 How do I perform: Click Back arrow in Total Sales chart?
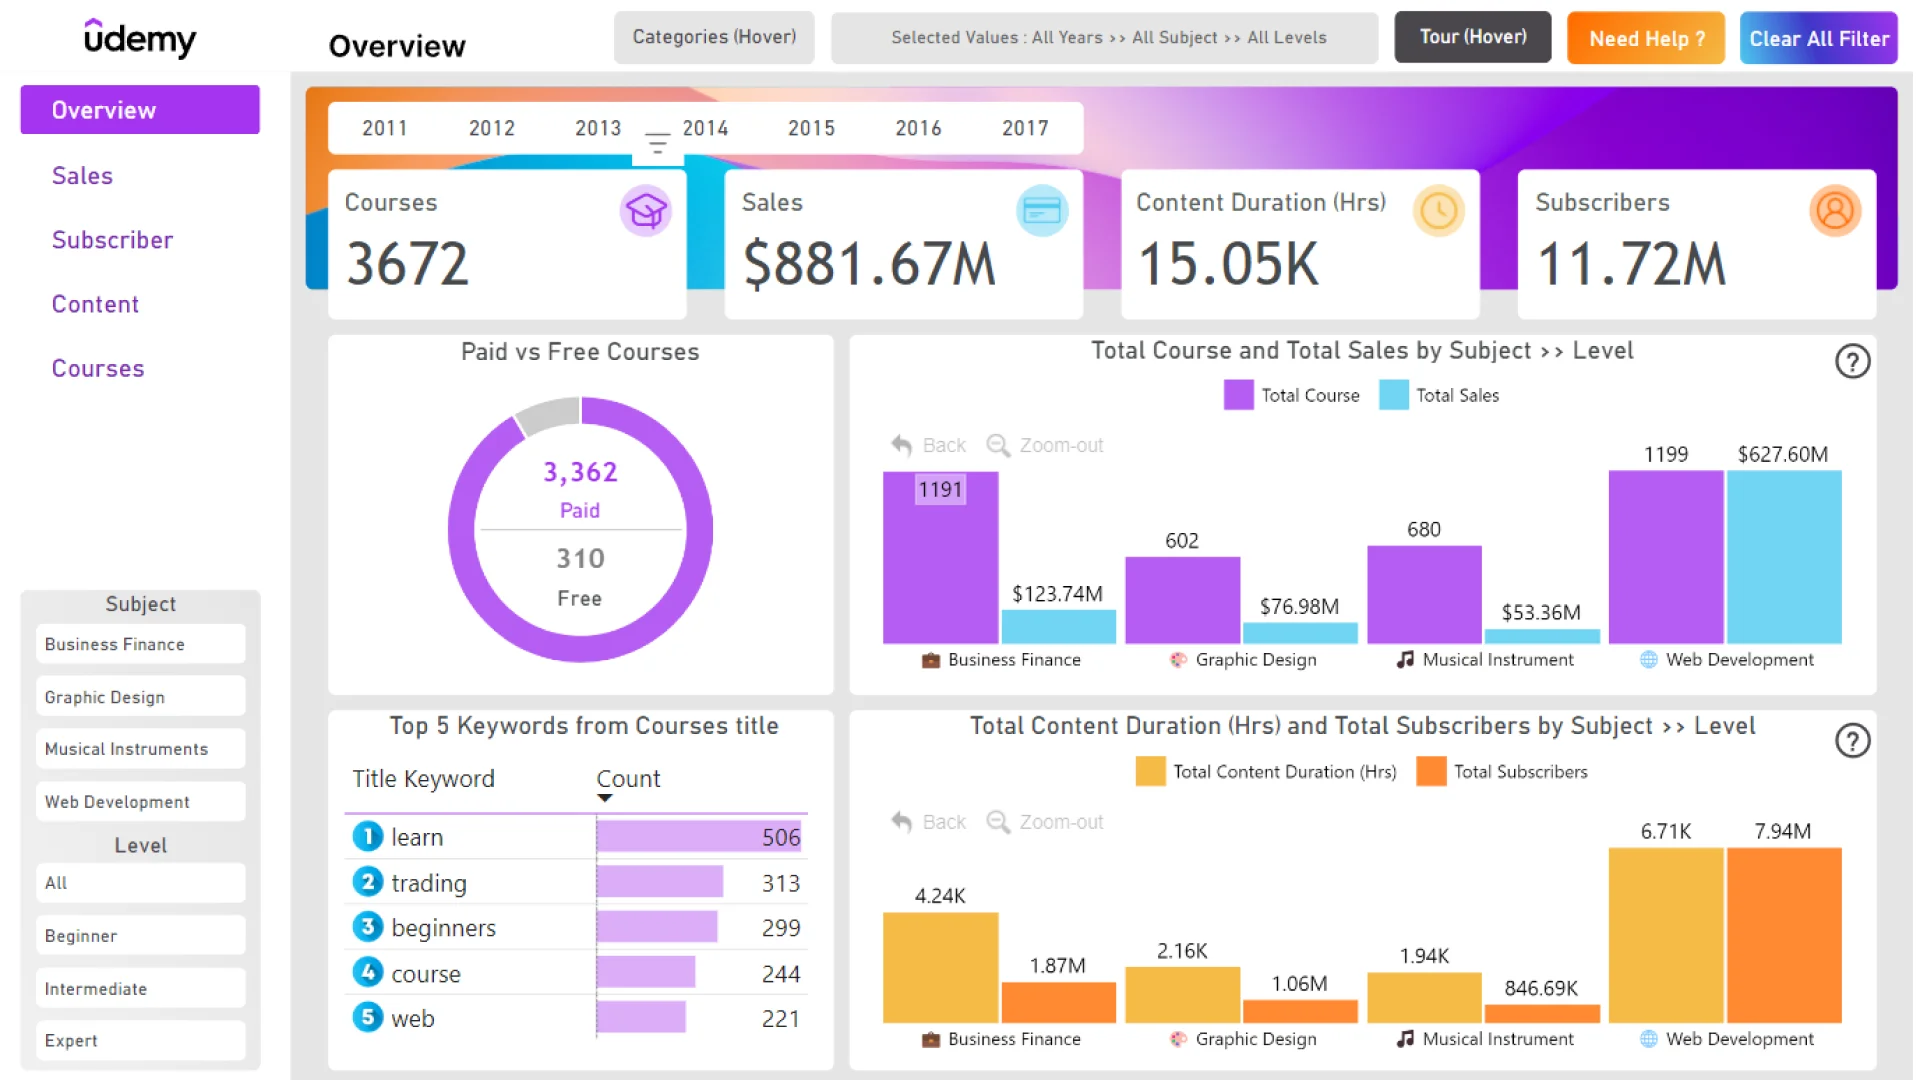pyautogui.click(x=901, y=445)
